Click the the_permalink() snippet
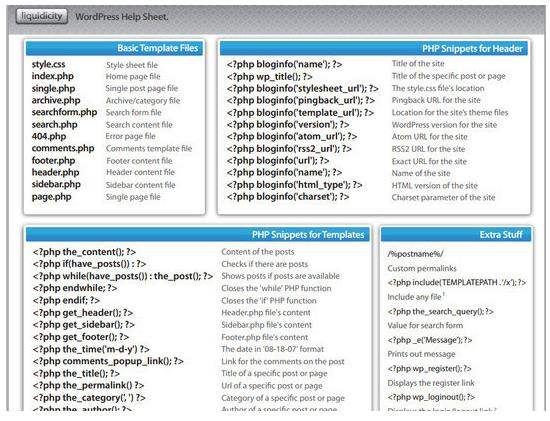Viewport: 550px width, 421px height. point(88,385)
